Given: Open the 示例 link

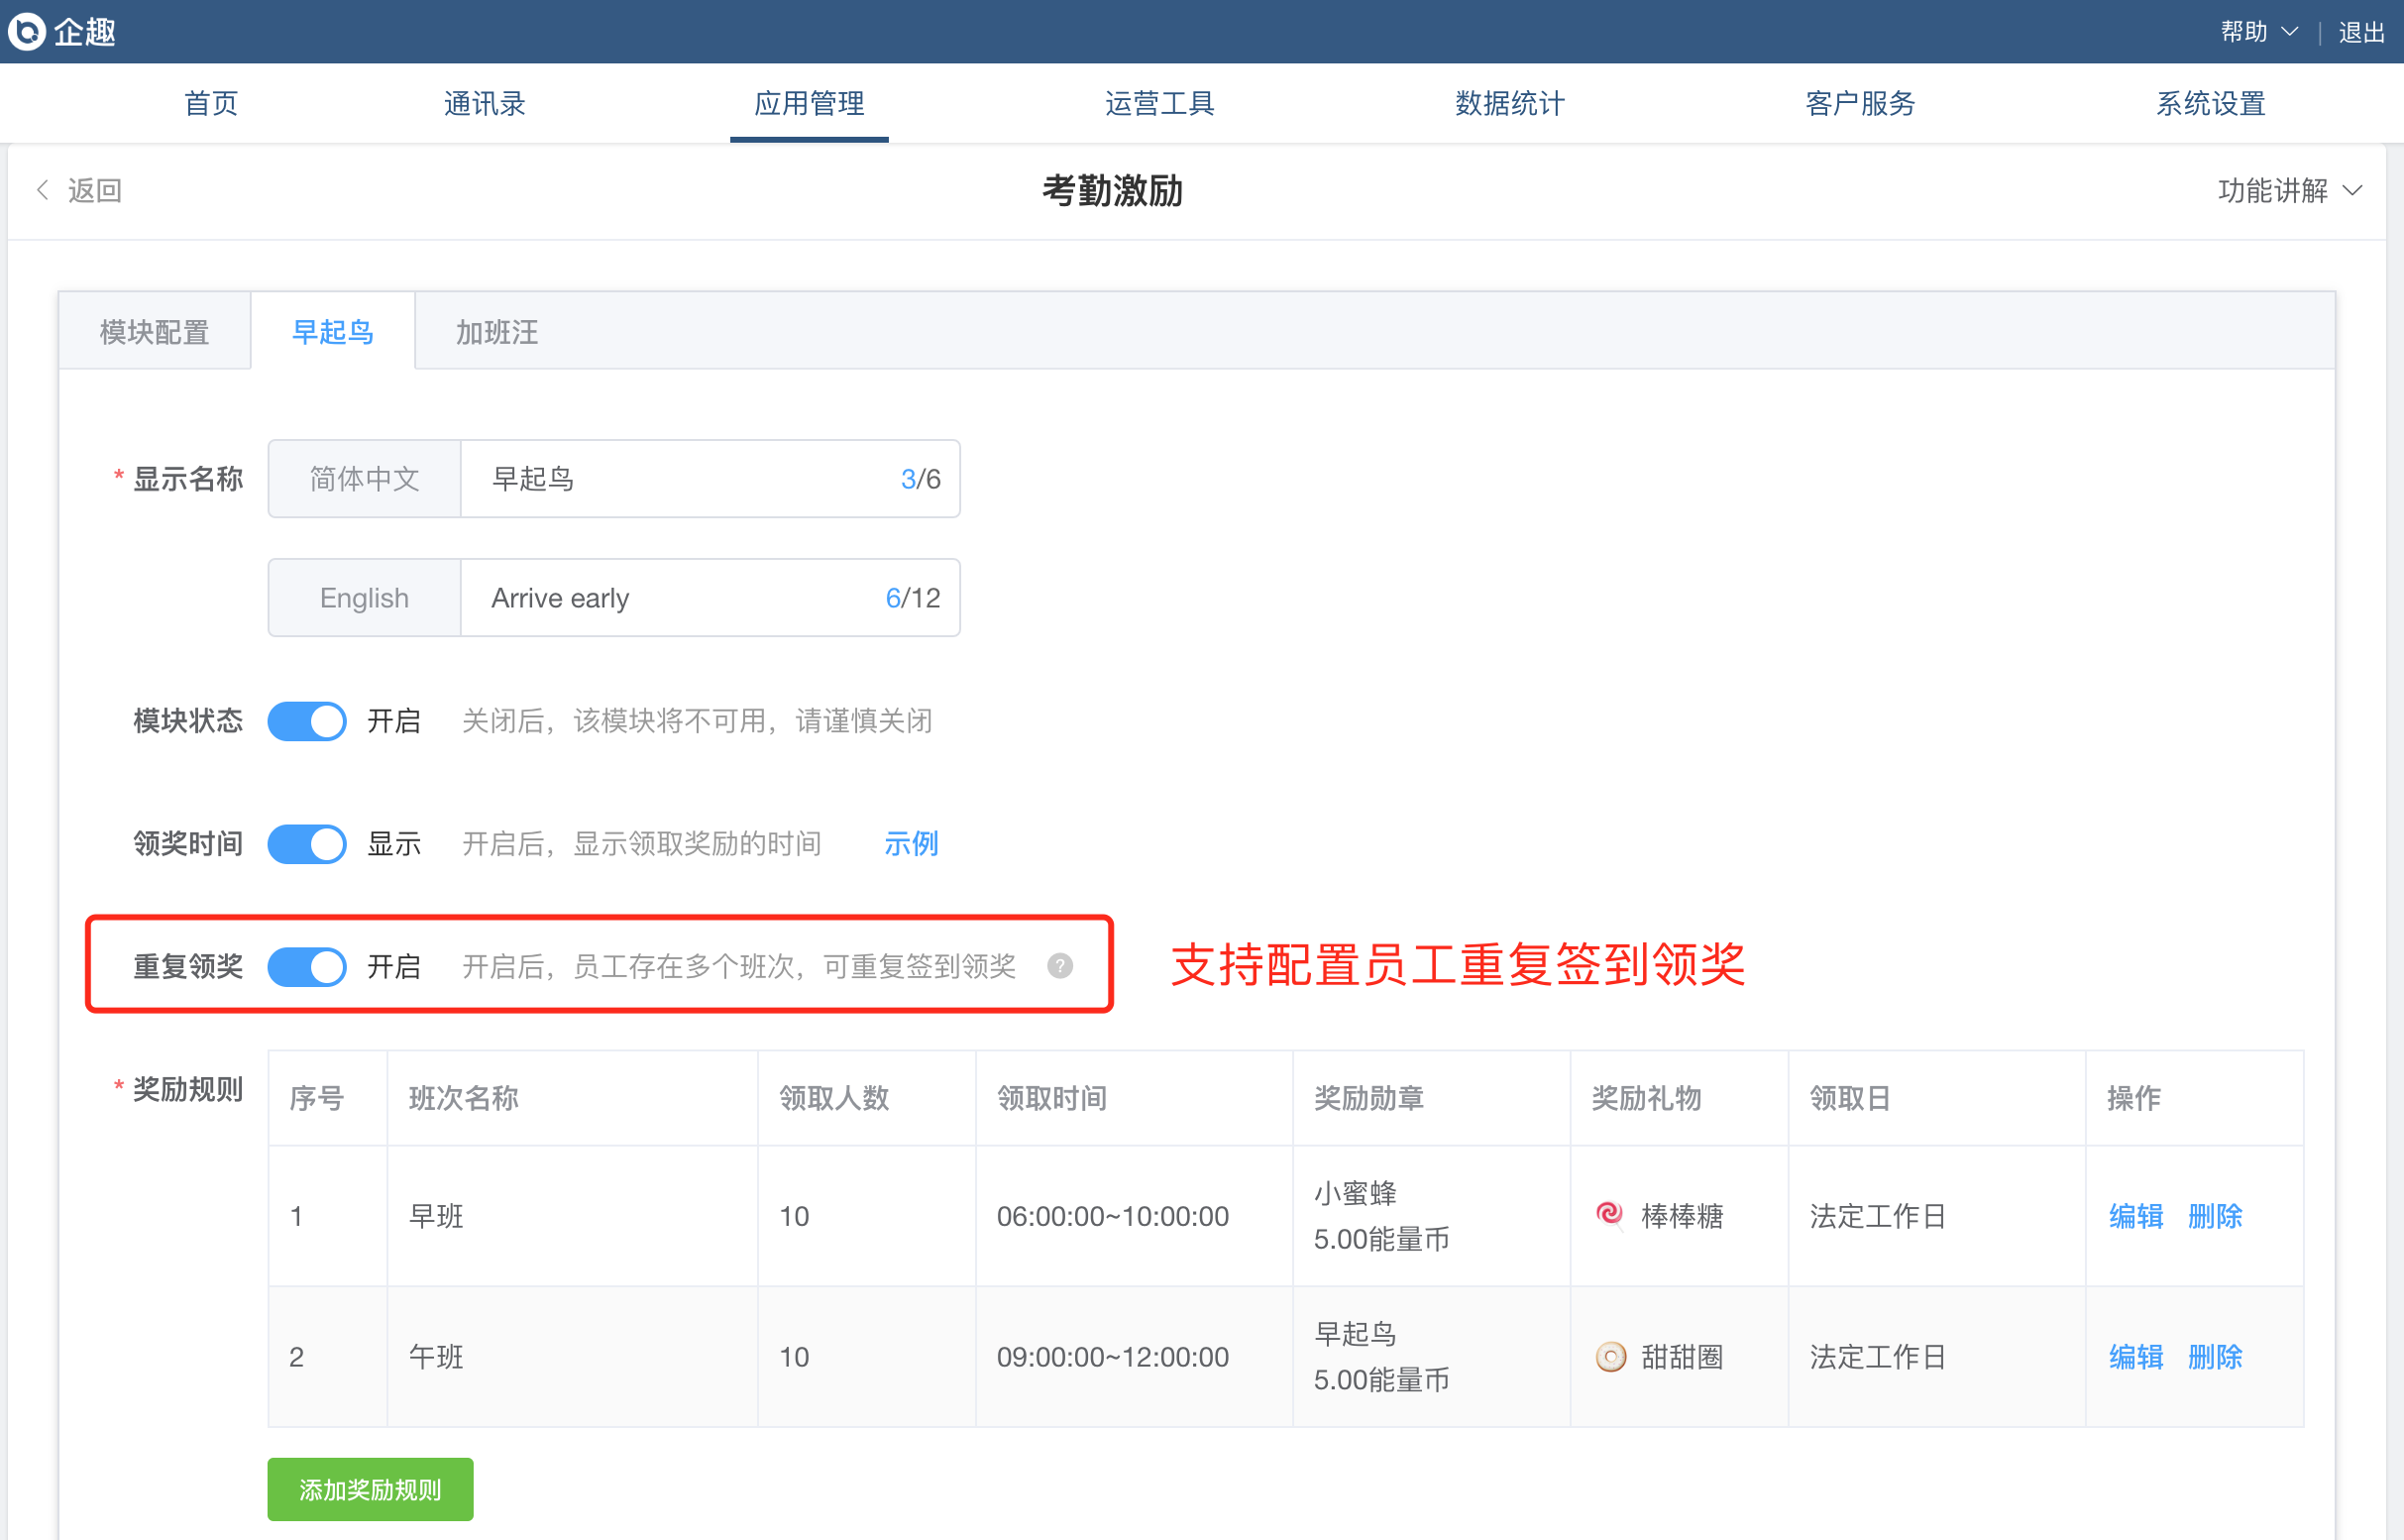Looking at the screenshot, I should [x=910, y=844].
